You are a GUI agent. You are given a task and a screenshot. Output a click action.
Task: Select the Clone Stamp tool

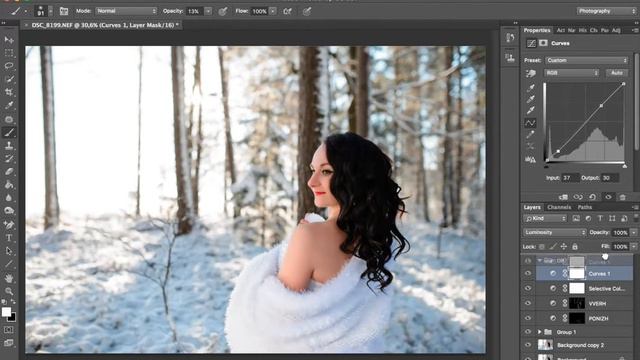pyautogui.click(x=9, y=145)
